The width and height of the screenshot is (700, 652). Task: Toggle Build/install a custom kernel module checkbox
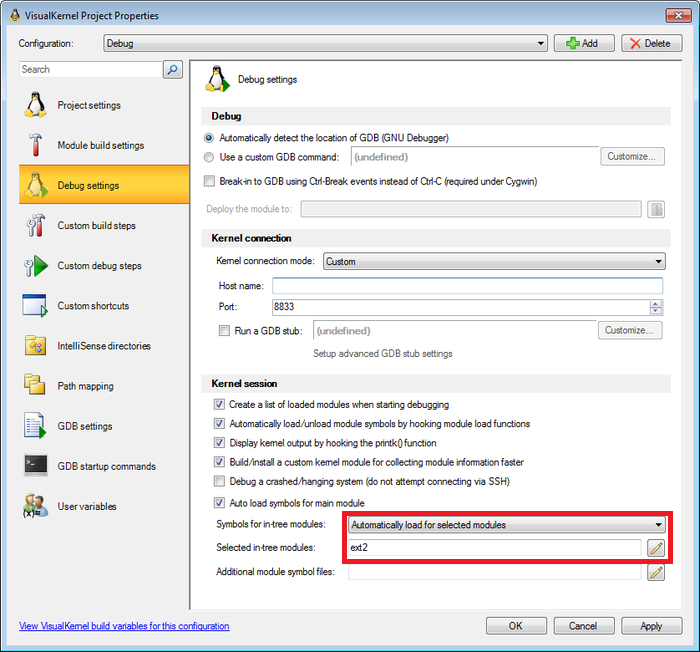(219, 462)
